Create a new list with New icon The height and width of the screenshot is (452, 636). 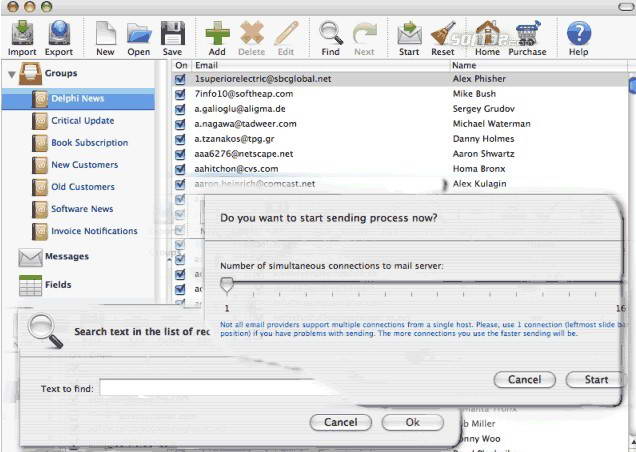(105, 33)
